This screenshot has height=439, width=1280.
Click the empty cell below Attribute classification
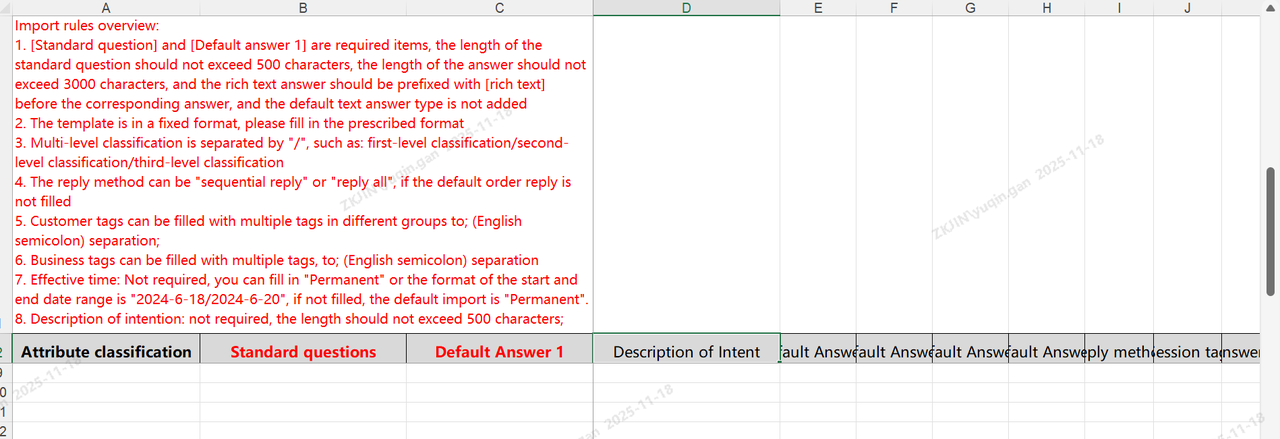pos(106,373)
